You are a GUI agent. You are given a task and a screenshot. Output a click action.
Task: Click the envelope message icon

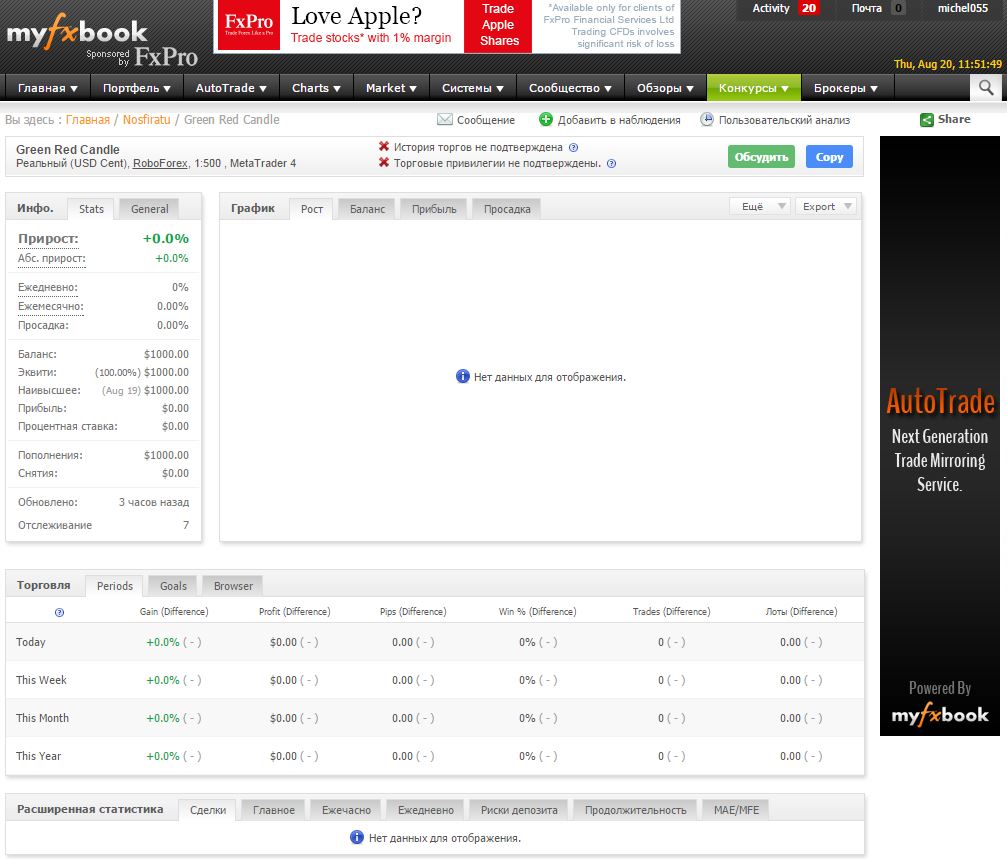[444, 119]
